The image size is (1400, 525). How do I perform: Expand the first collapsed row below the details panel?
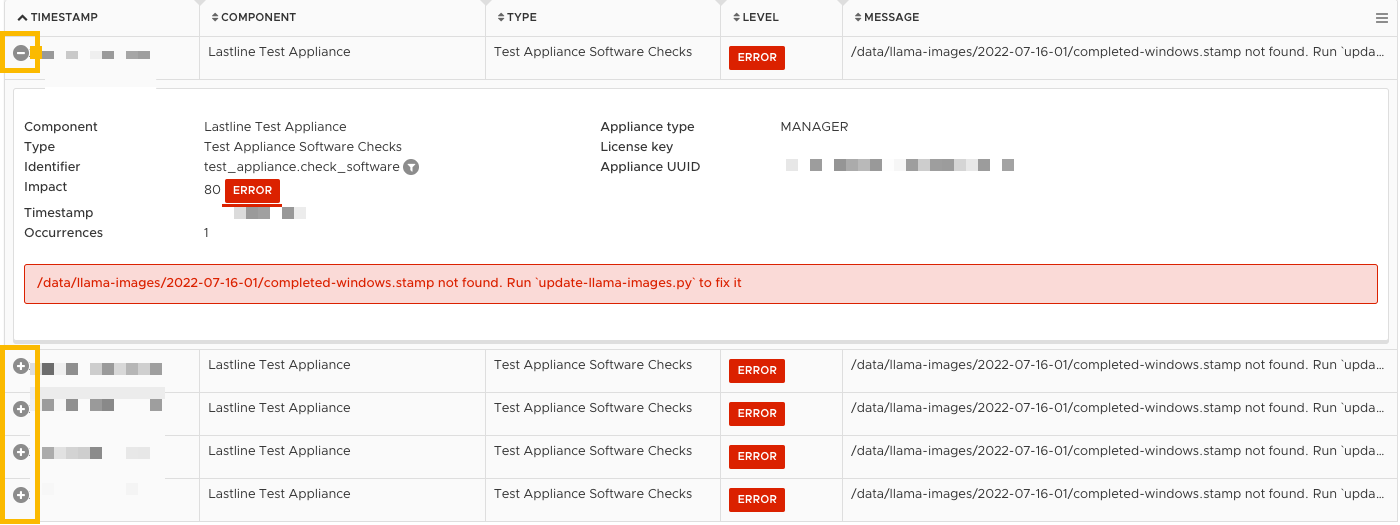coord(21,366)
